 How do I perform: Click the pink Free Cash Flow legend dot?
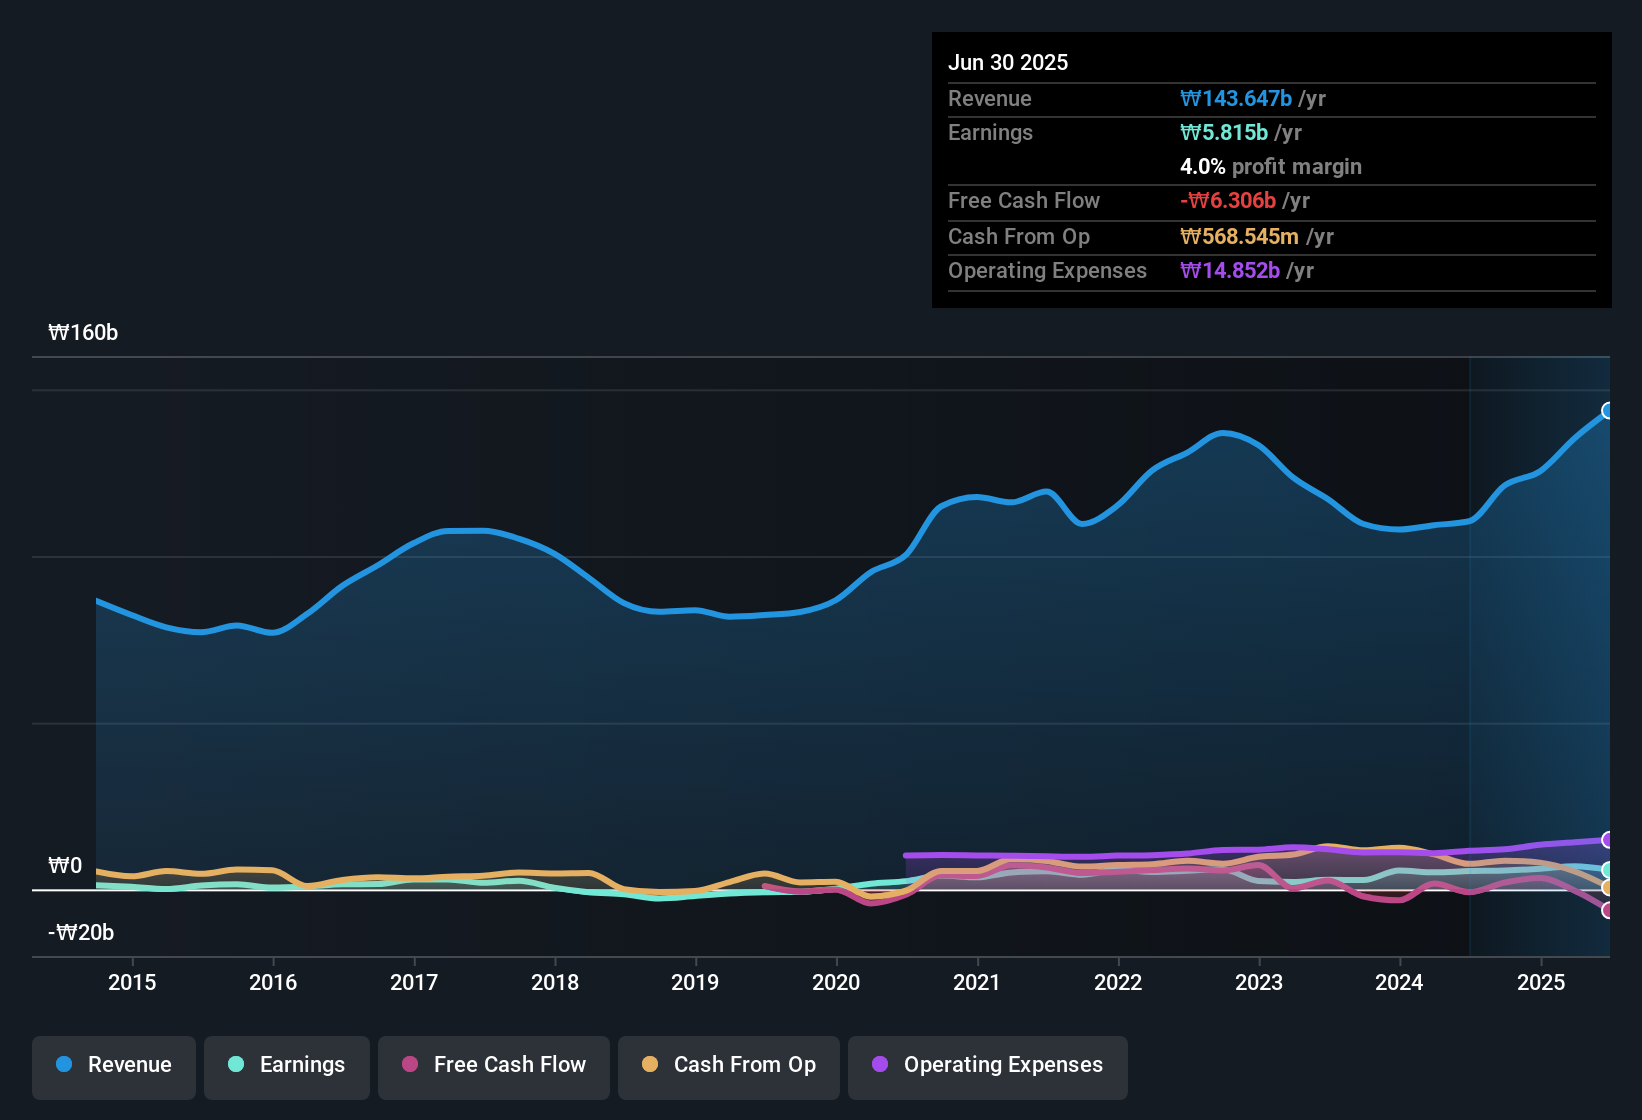click(409, 1065)
